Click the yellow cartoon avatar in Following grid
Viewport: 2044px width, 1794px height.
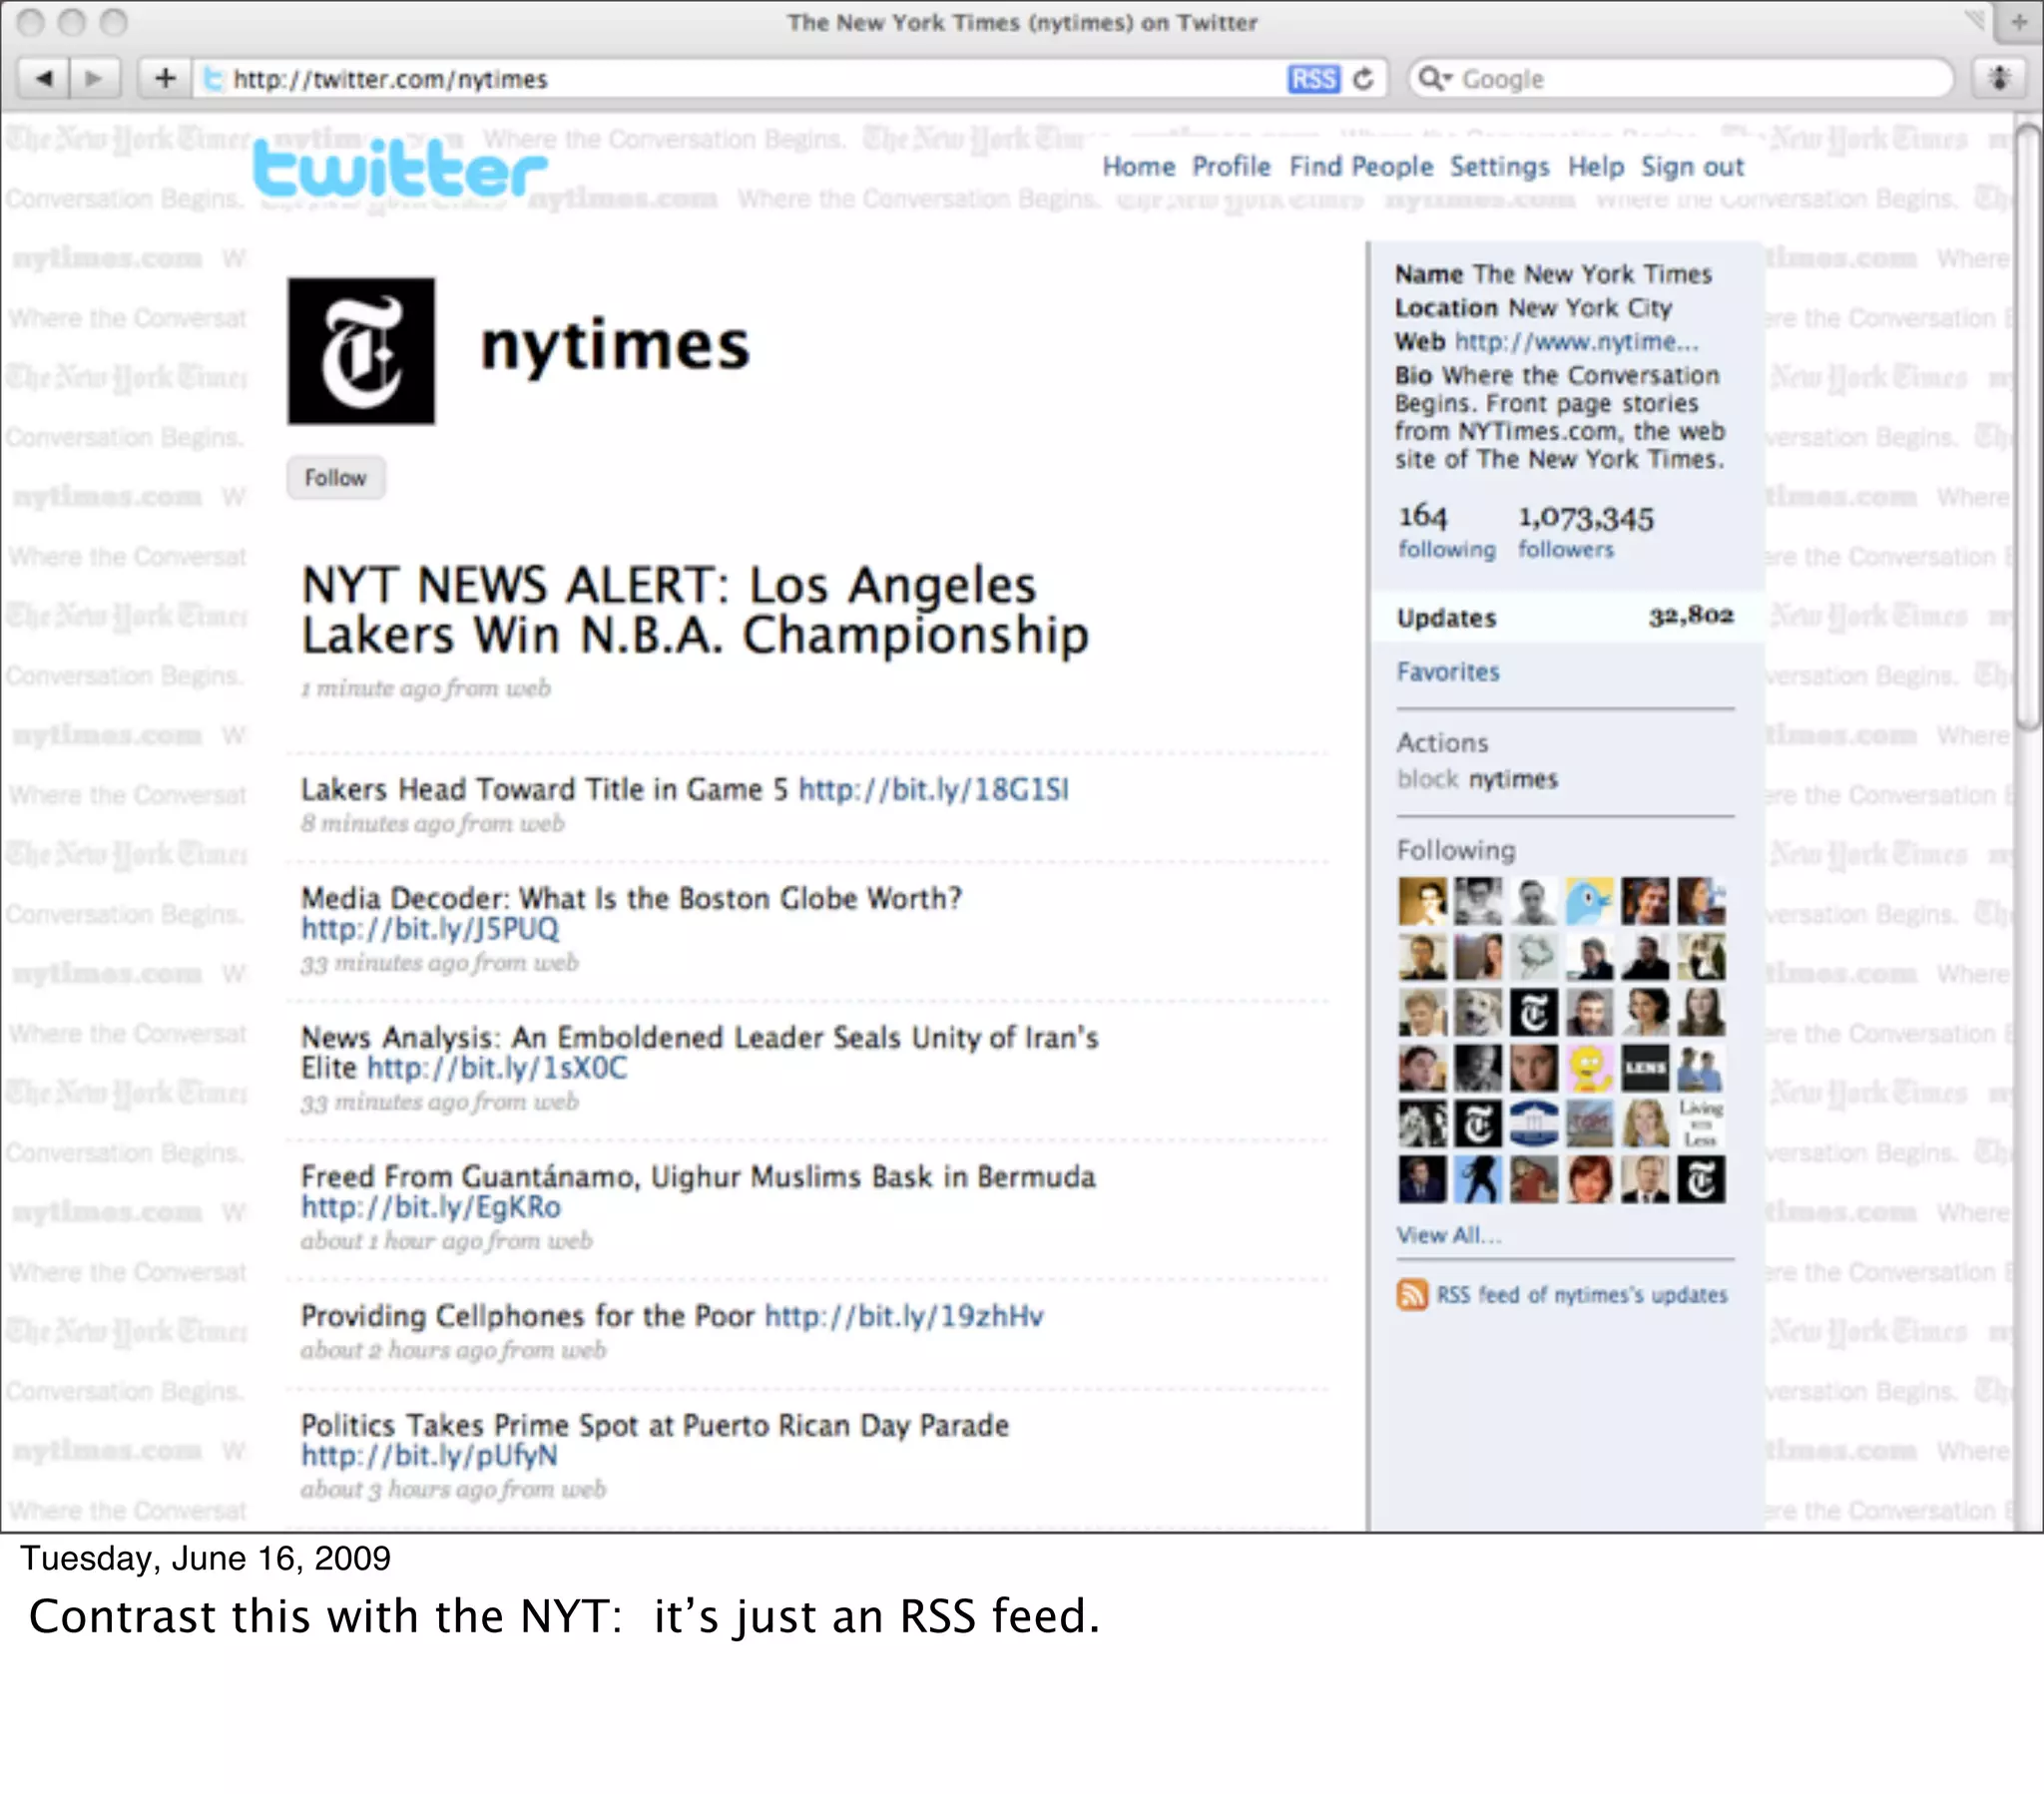point(1589,1068)
